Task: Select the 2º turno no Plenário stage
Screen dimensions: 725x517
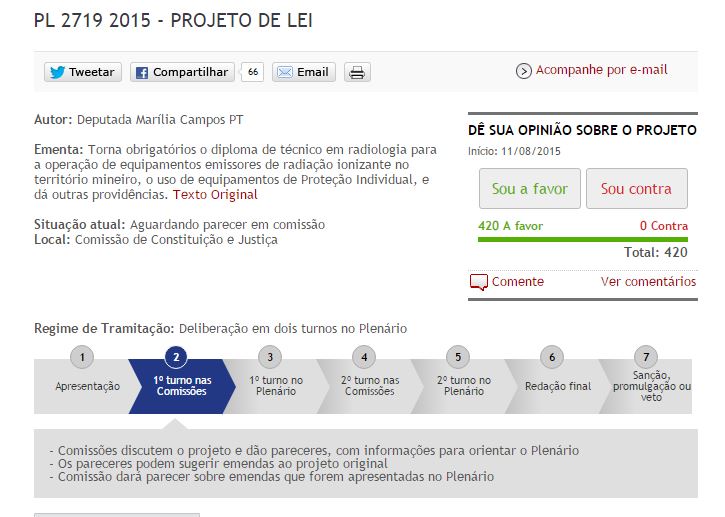Action: point(464,386)
